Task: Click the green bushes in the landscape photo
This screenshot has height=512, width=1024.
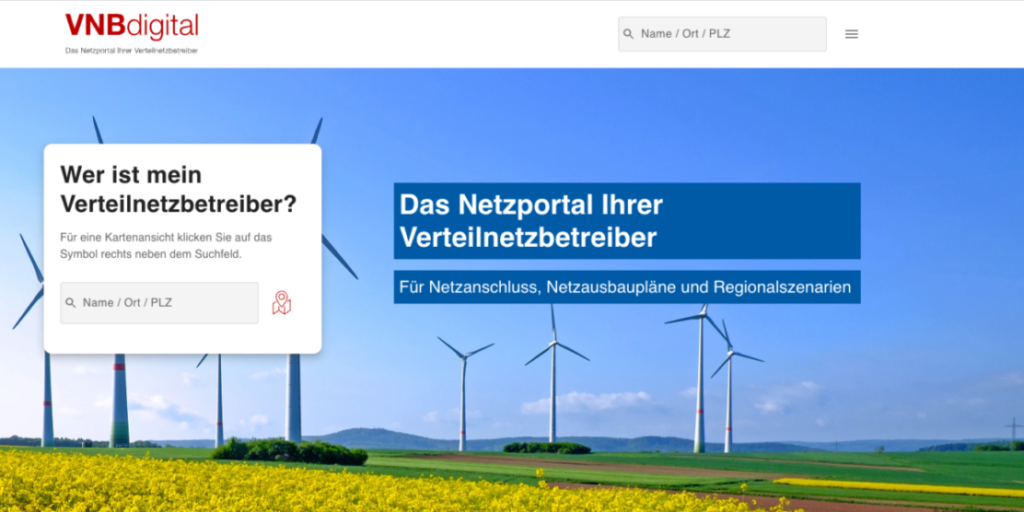Action: 290,451
